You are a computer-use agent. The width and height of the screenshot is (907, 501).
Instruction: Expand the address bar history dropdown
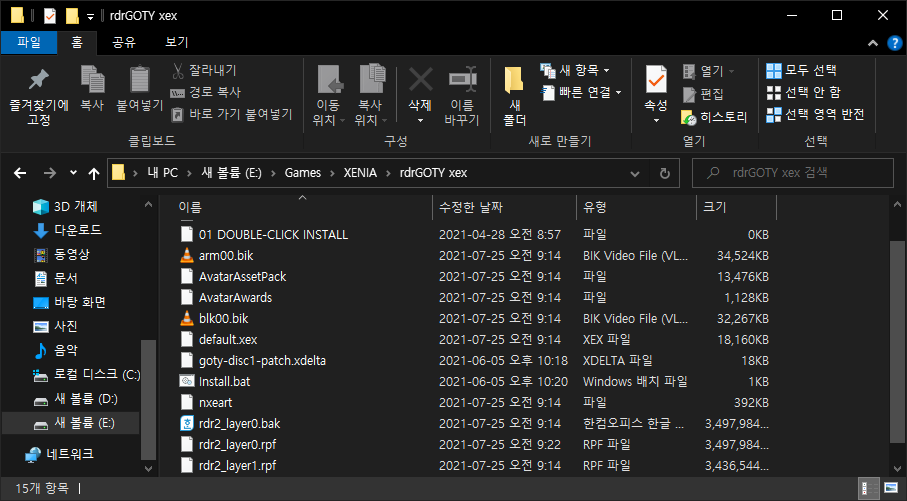tap(635, 174)
